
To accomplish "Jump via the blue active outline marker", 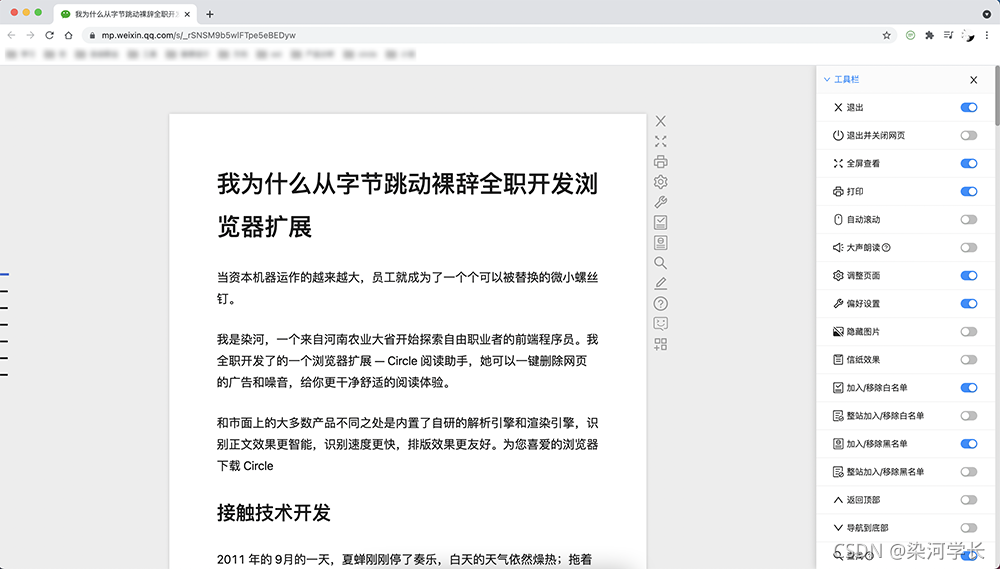I will pos(4,274).
